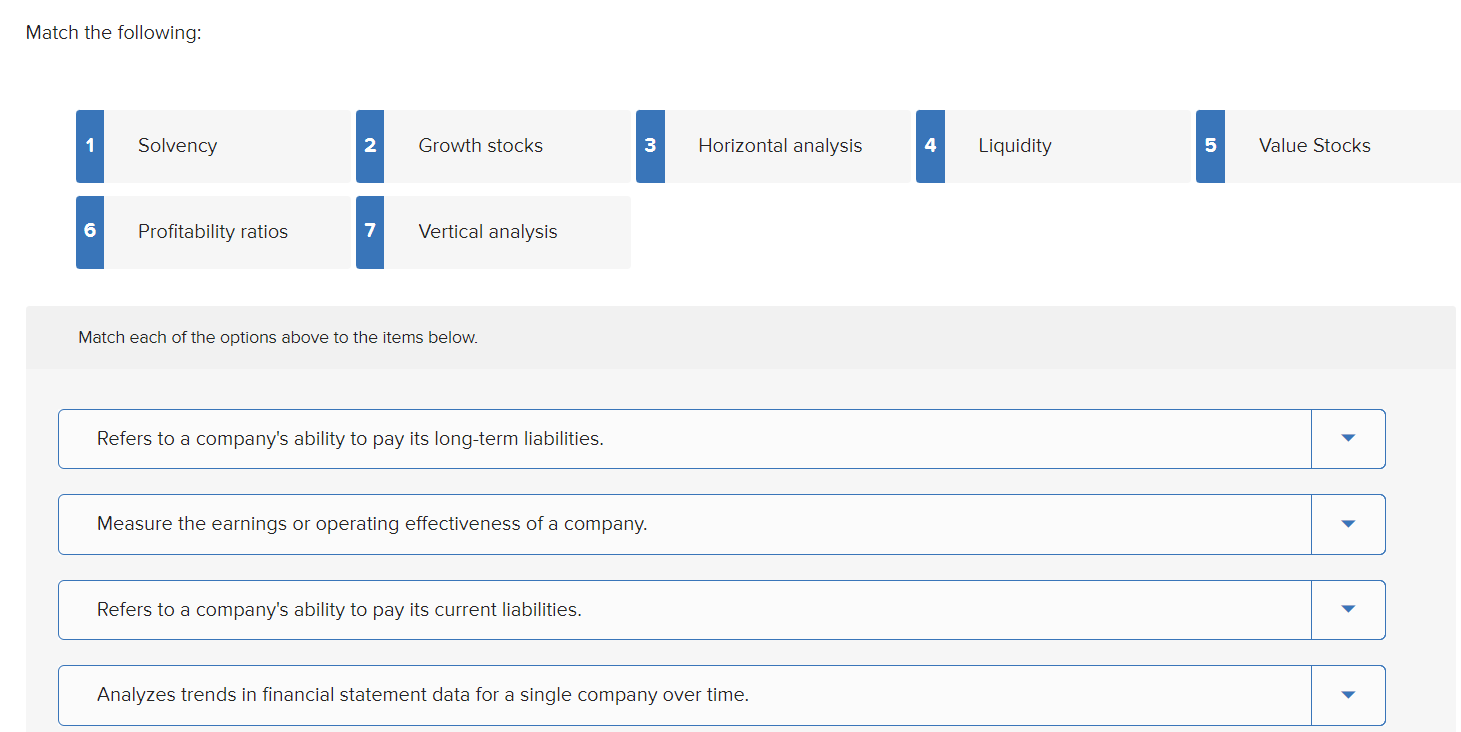Click the blue number 7 badge
The height and width of the screenshot is (732, 1461).
[x=370, y=232]
